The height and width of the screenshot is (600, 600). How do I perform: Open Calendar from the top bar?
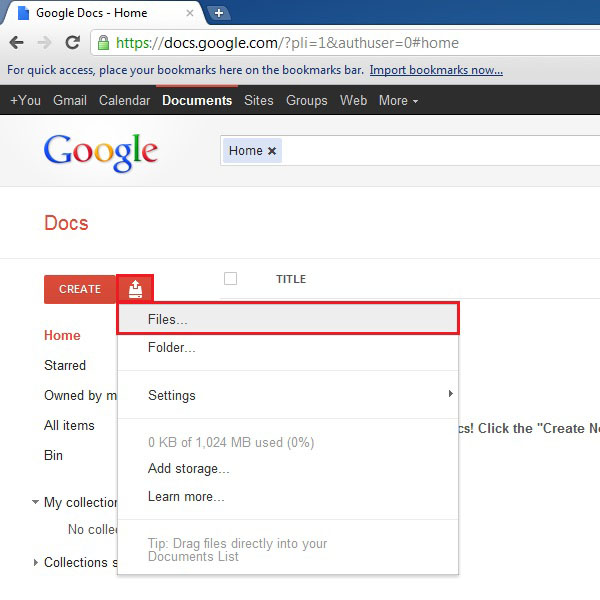click(124, 100)
